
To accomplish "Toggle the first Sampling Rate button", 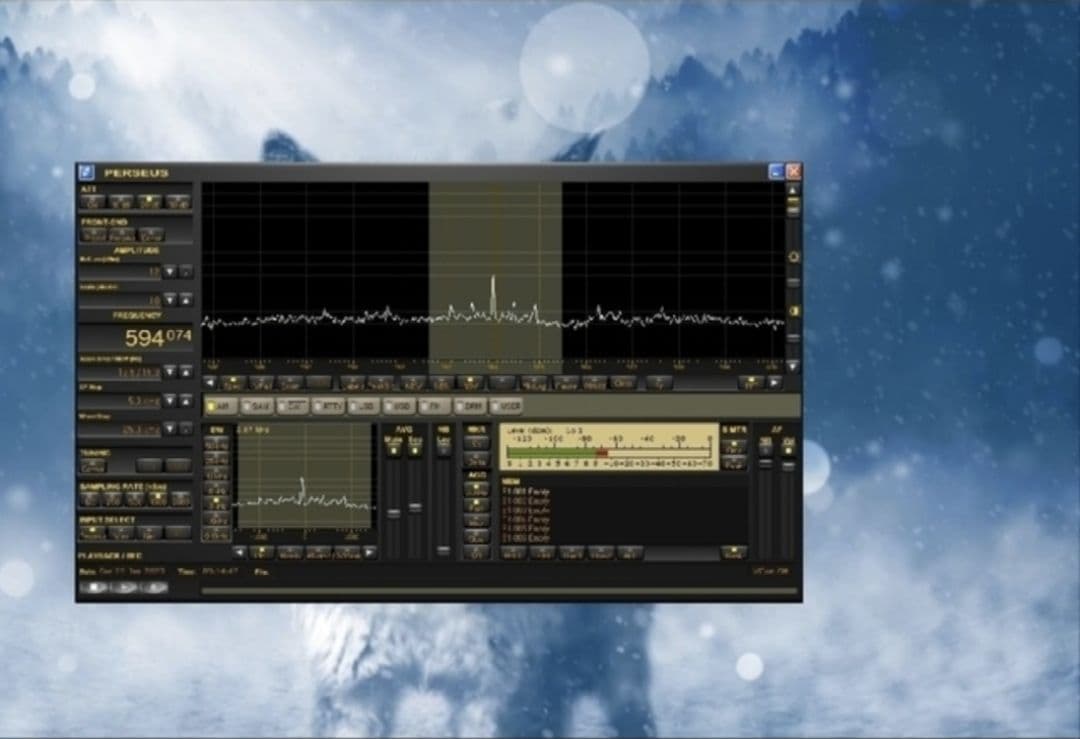I will [x=90, y=498].
